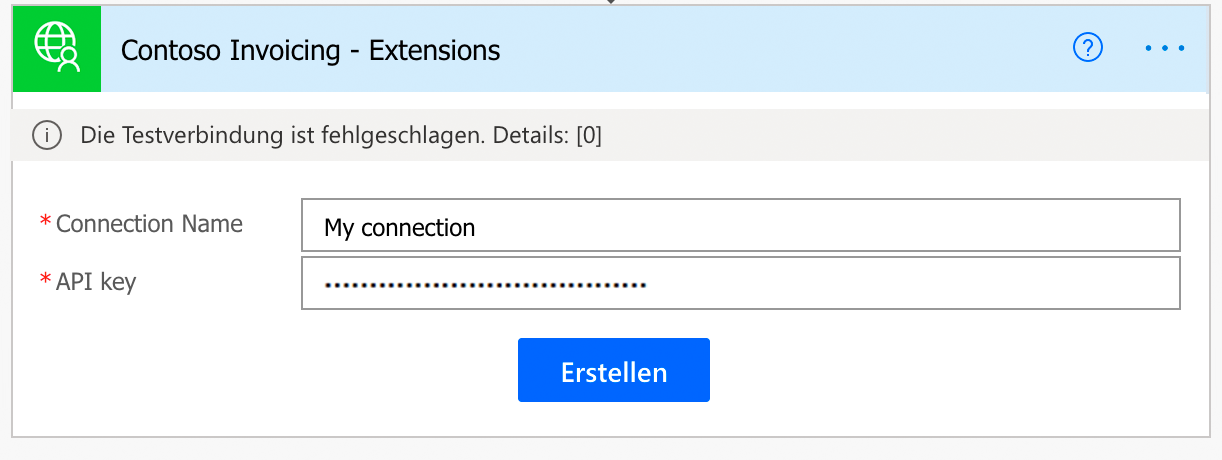Screen dimensions: 1222x460
Task: Open help via the question mark icon
Action: pyautogui.click(x=1087, y=47)
